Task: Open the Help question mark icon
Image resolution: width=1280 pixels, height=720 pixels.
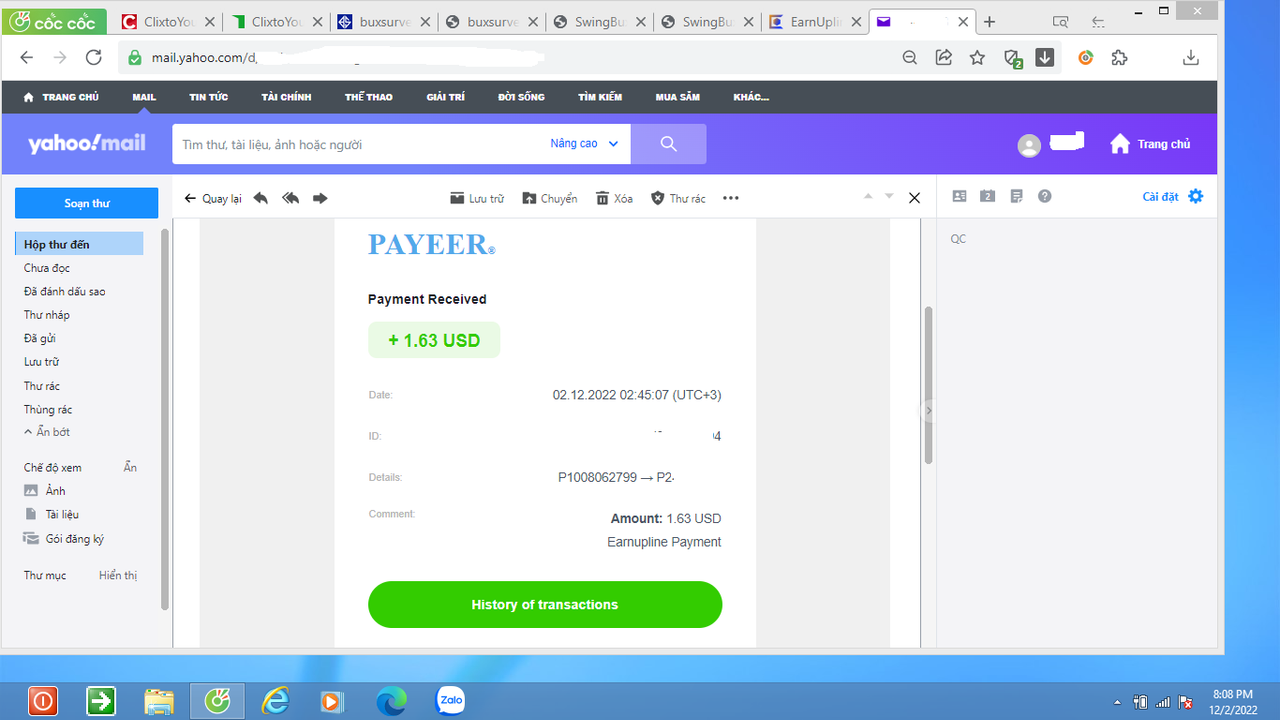Action: click(1045, 197)
